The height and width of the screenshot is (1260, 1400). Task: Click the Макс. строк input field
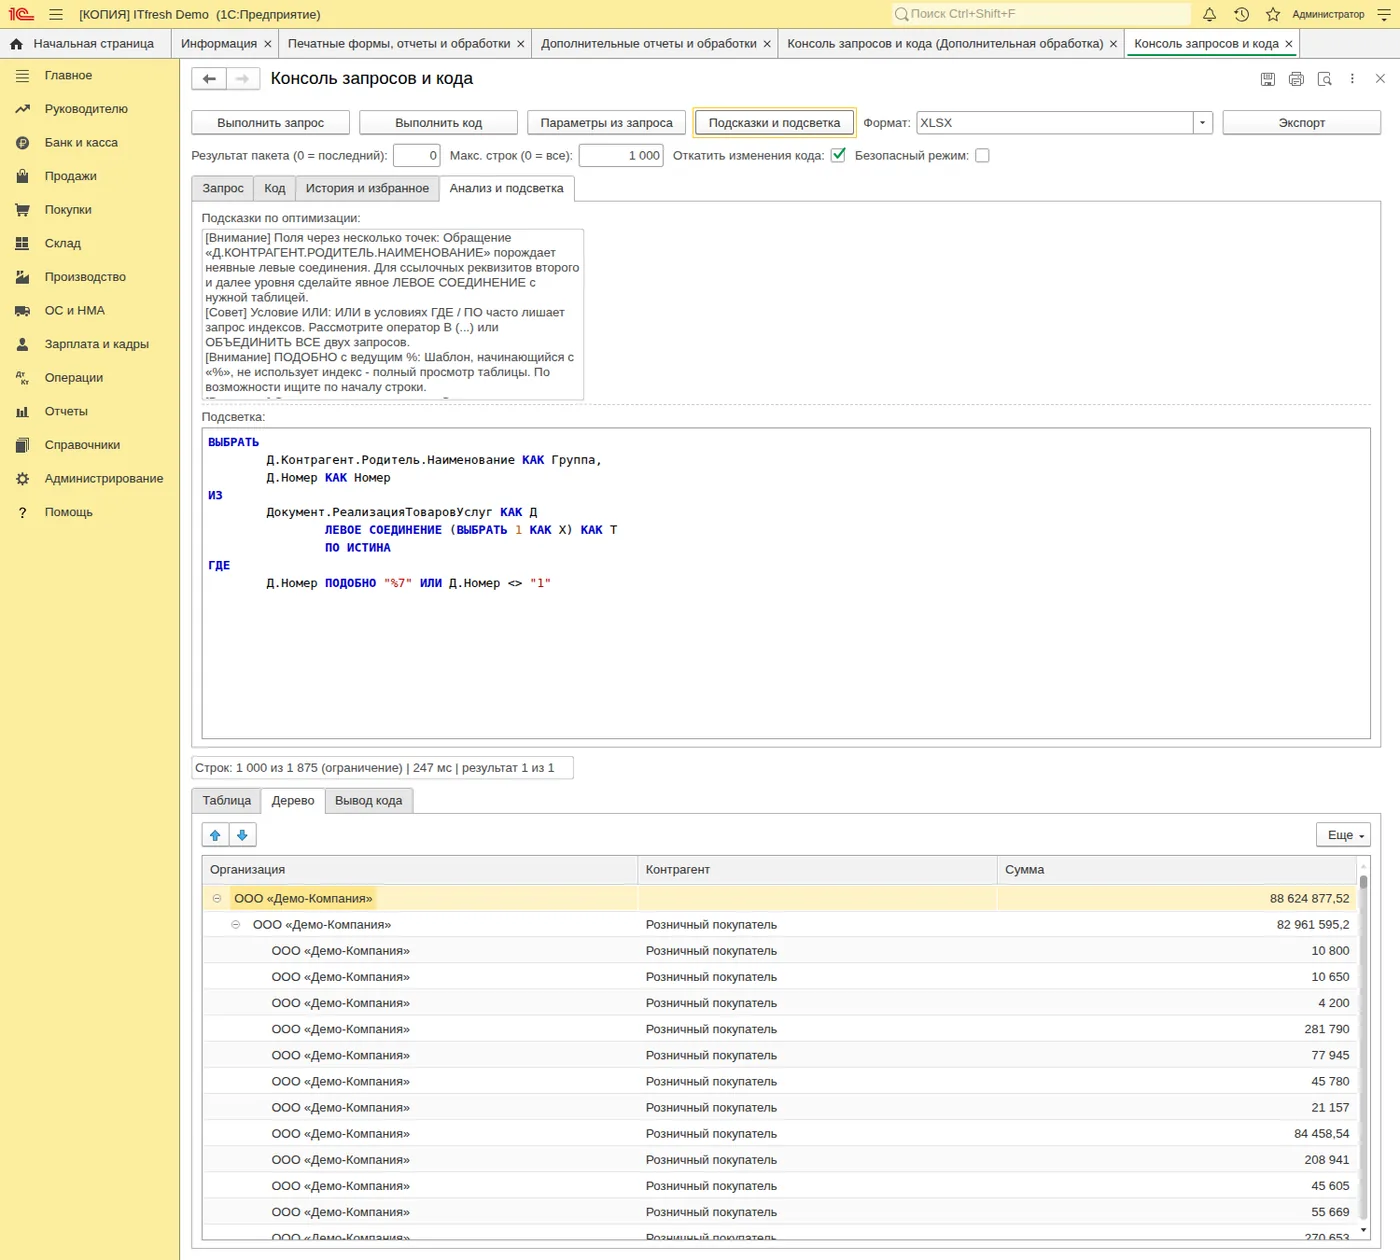(621, 155)
